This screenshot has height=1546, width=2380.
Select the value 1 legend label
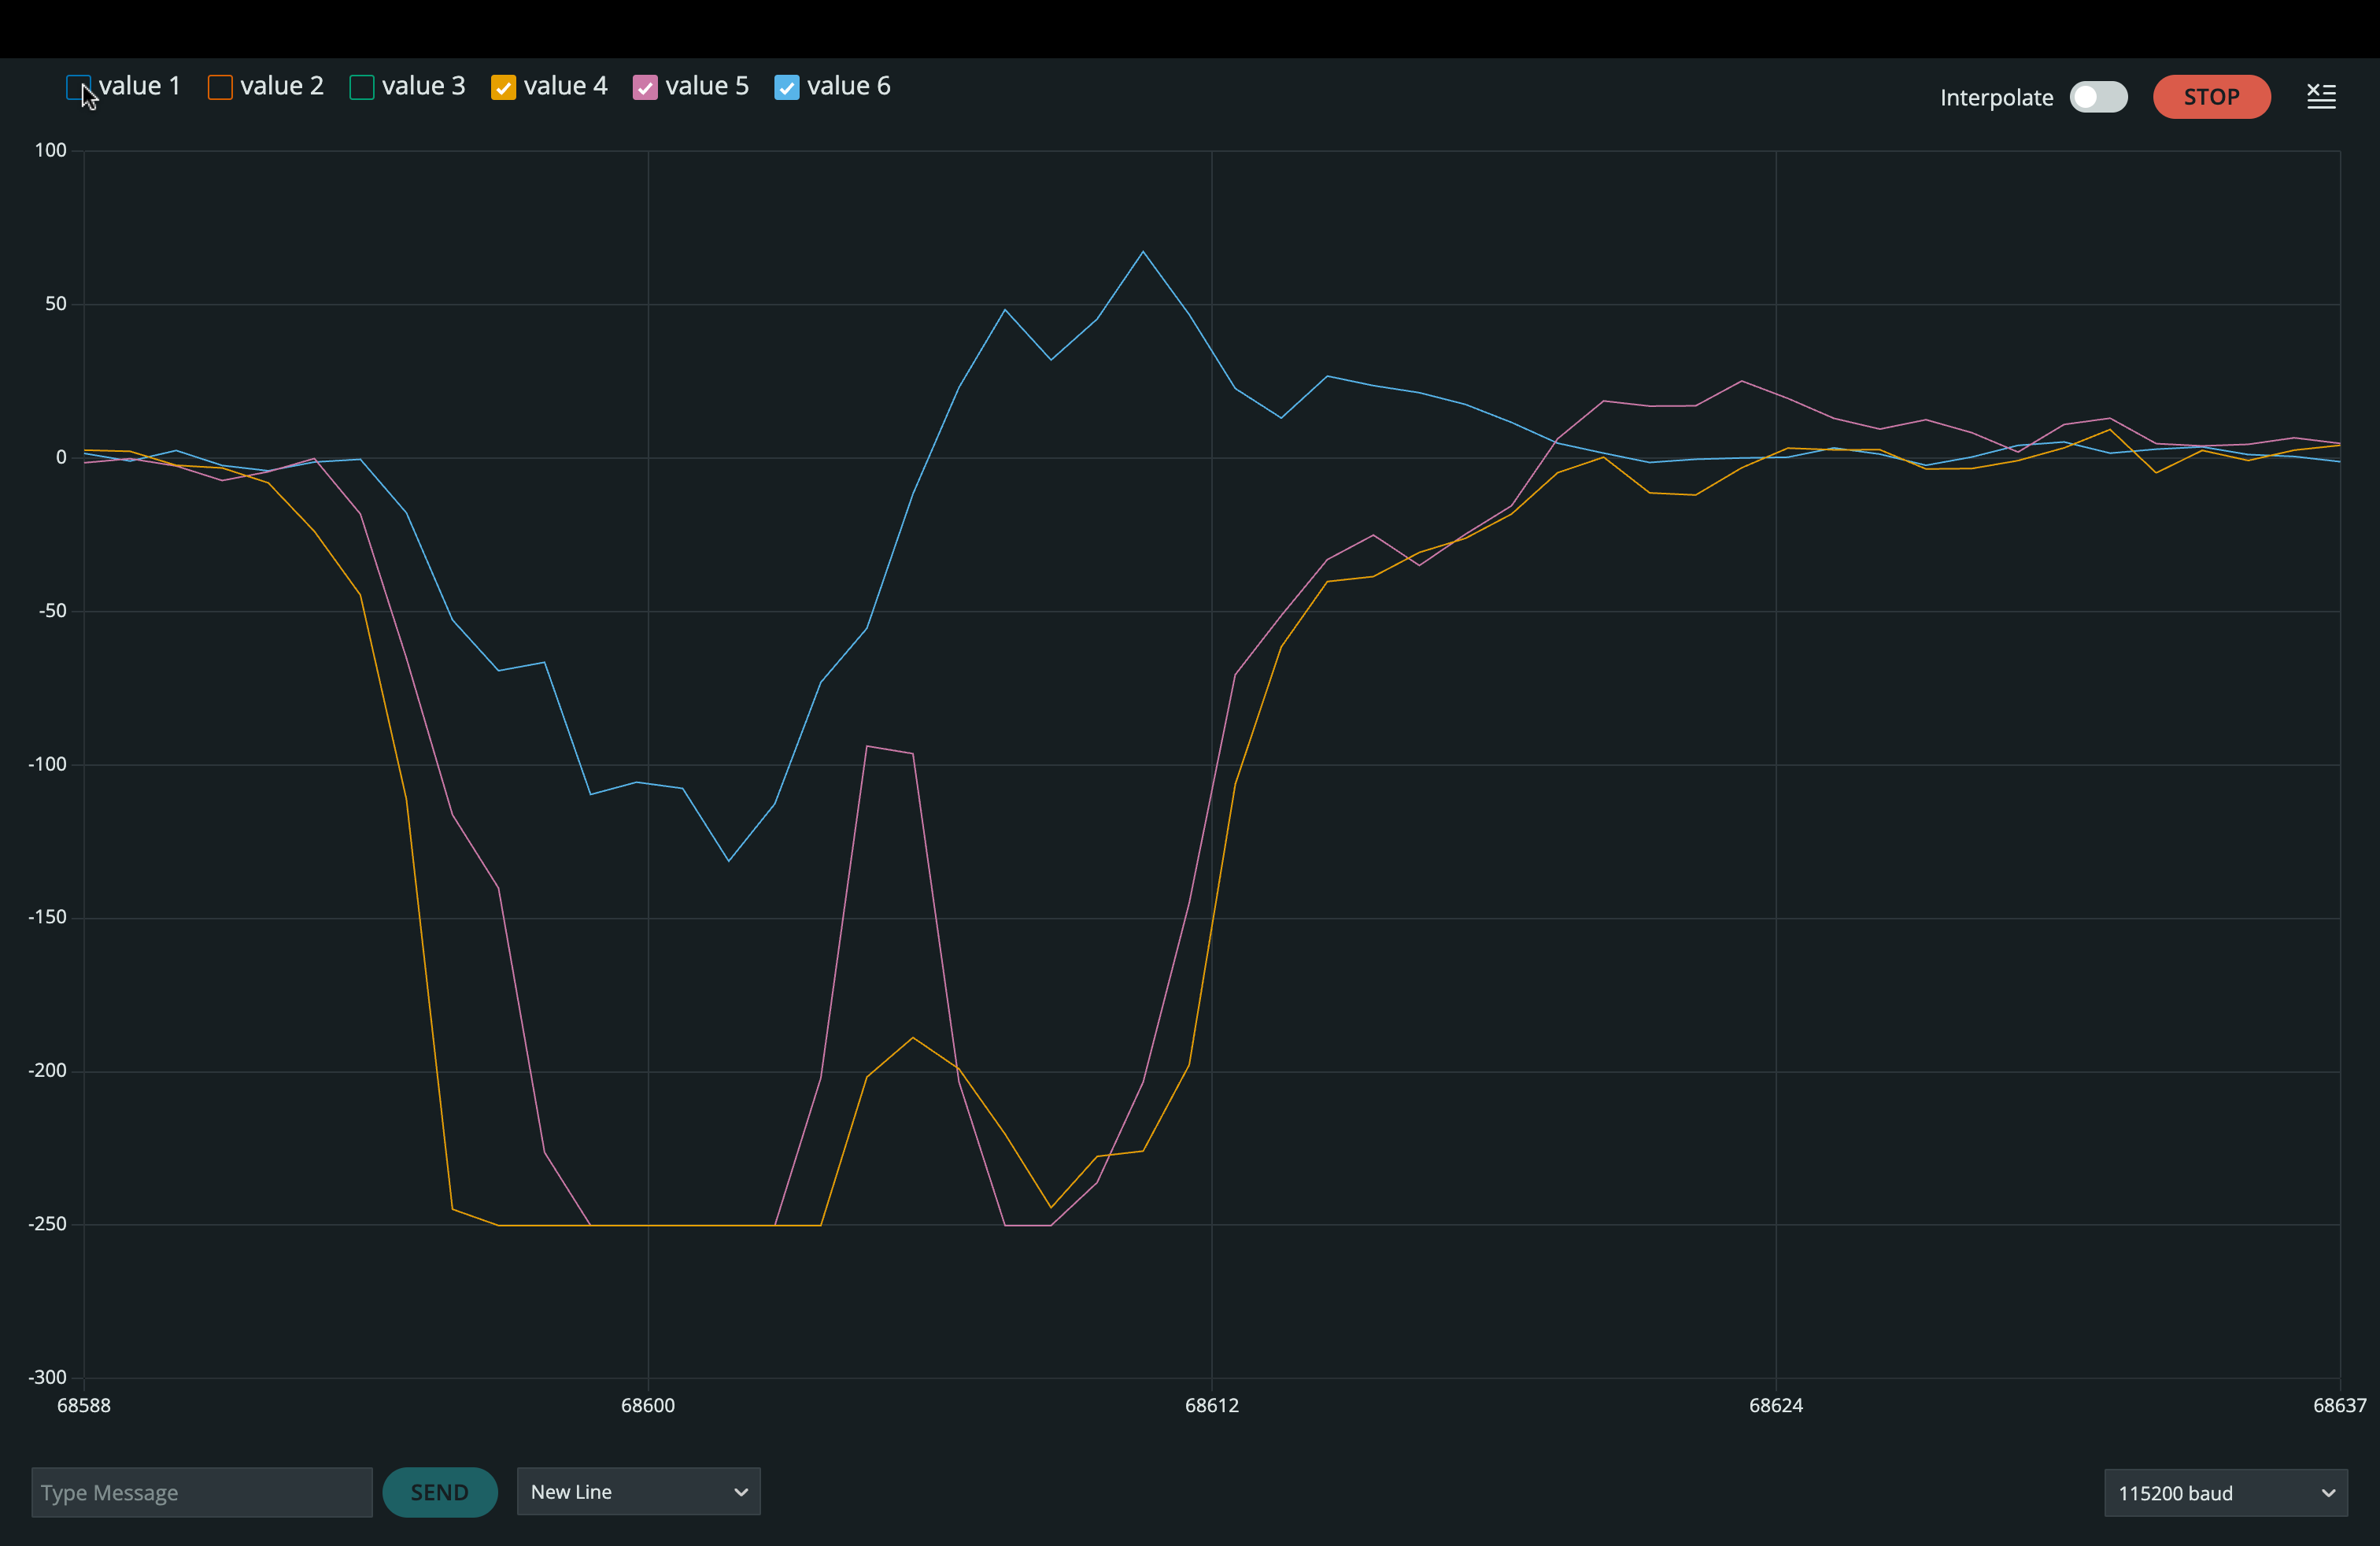[x=140, y=85]
